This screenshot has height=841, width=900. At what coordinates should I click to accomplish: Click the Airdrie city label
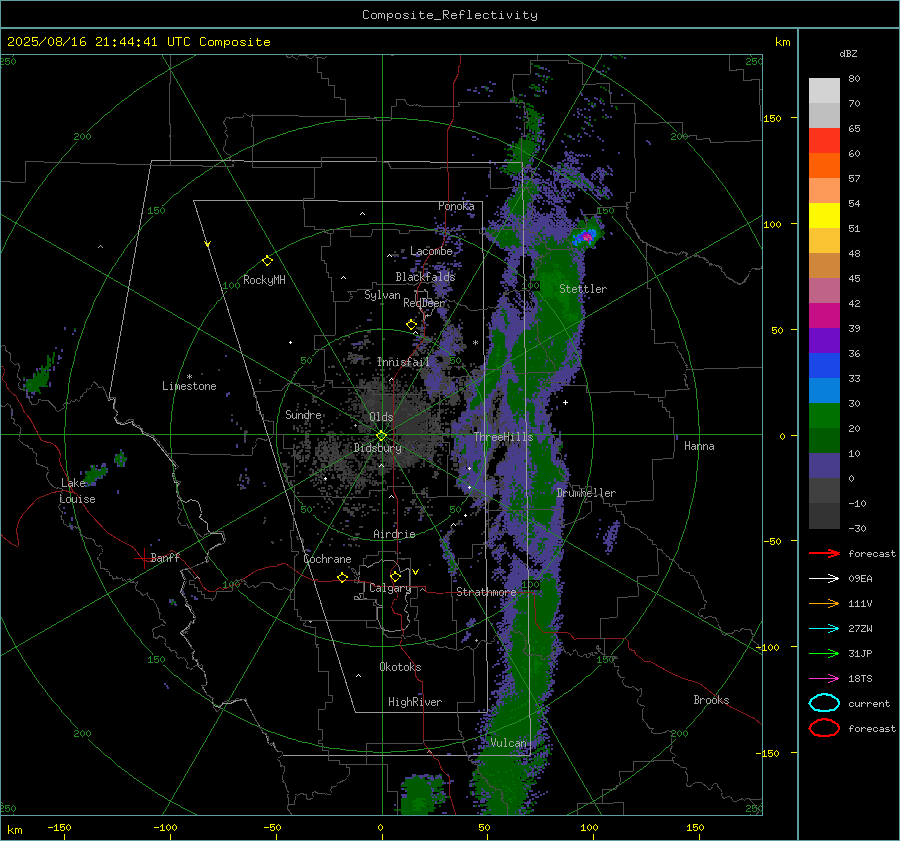coord(394,534)
